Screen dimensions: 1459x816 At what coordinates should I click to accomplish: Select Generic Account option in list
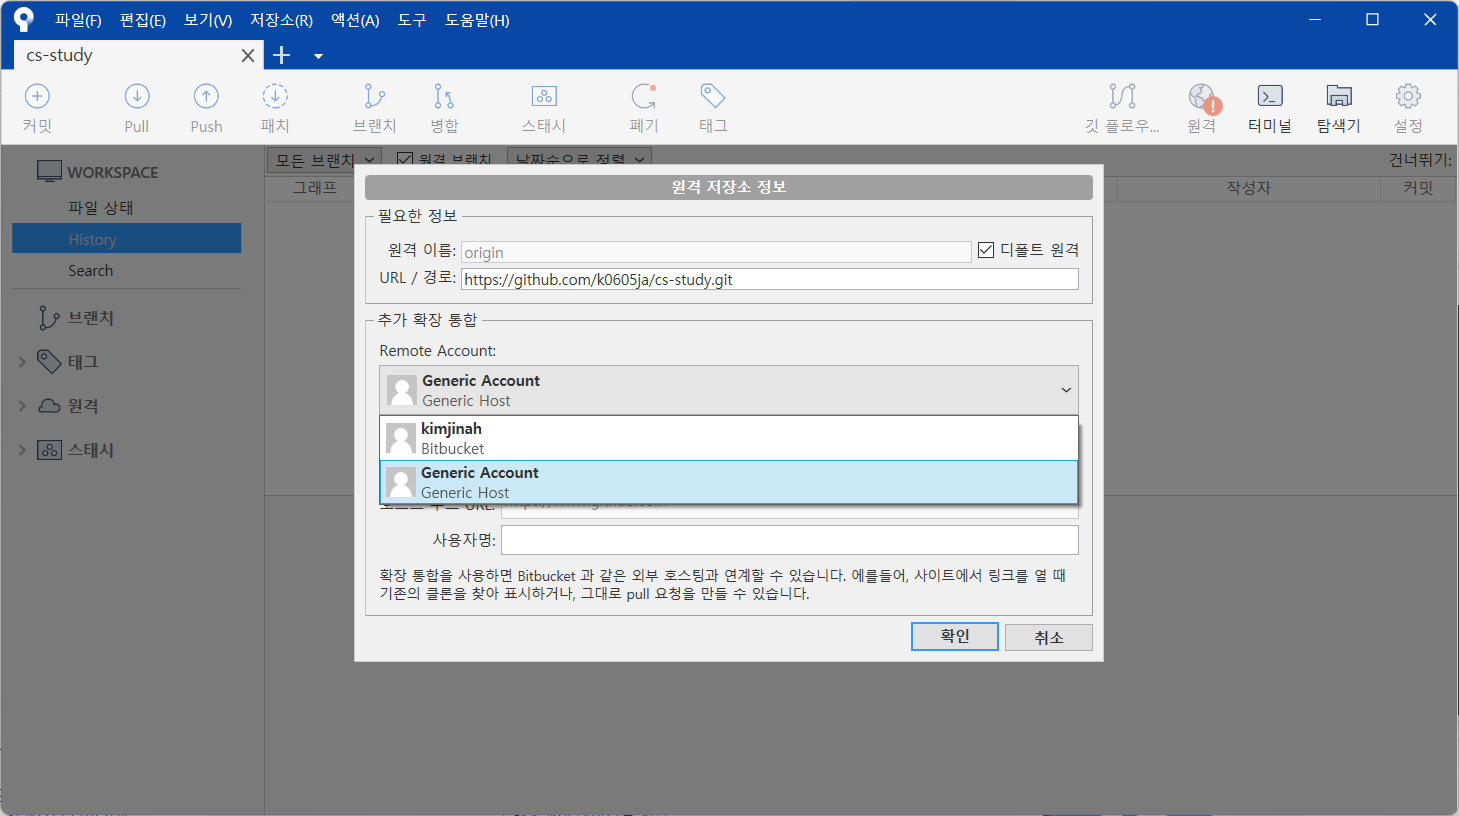click(729, 482)
